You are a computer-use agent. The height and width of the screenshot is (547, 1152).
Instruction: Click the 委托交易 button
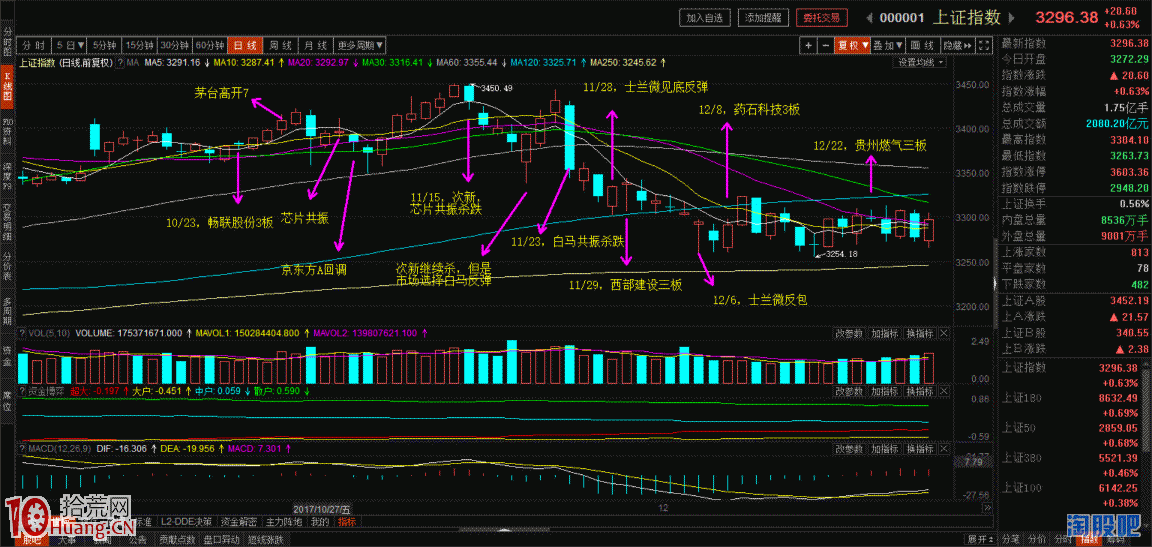[x=821, y=17]
